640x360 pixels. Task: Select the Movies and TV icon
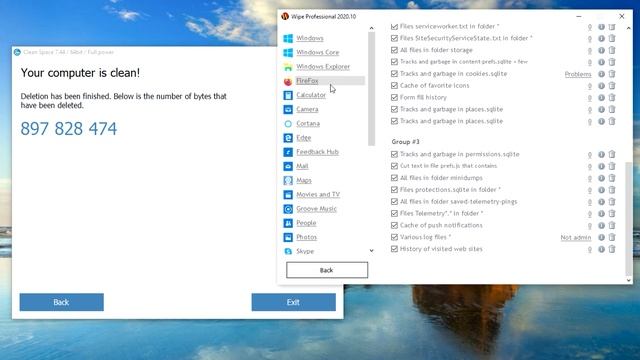(x=288, y=195)
